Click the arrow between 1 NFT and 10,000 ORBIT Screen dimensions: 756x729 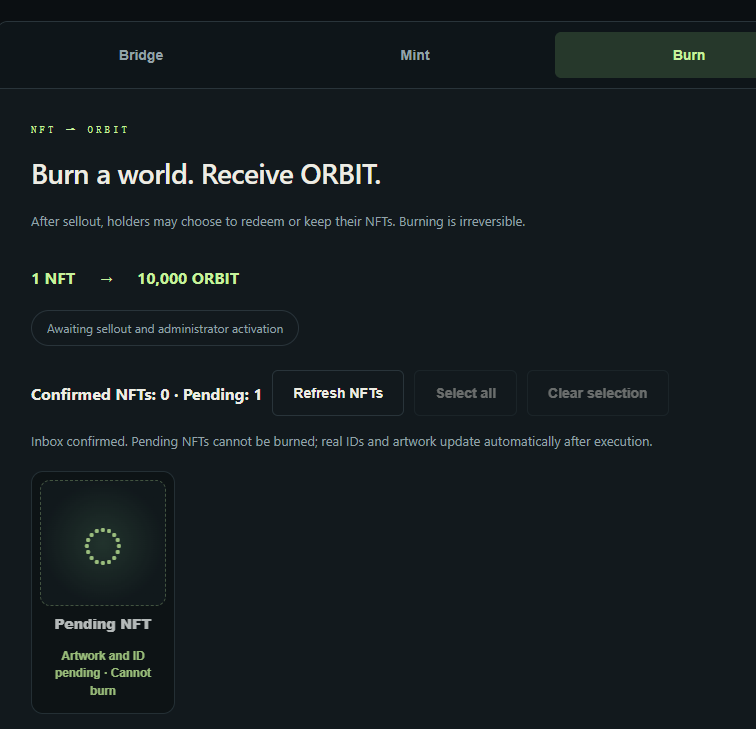pos(107,279)
